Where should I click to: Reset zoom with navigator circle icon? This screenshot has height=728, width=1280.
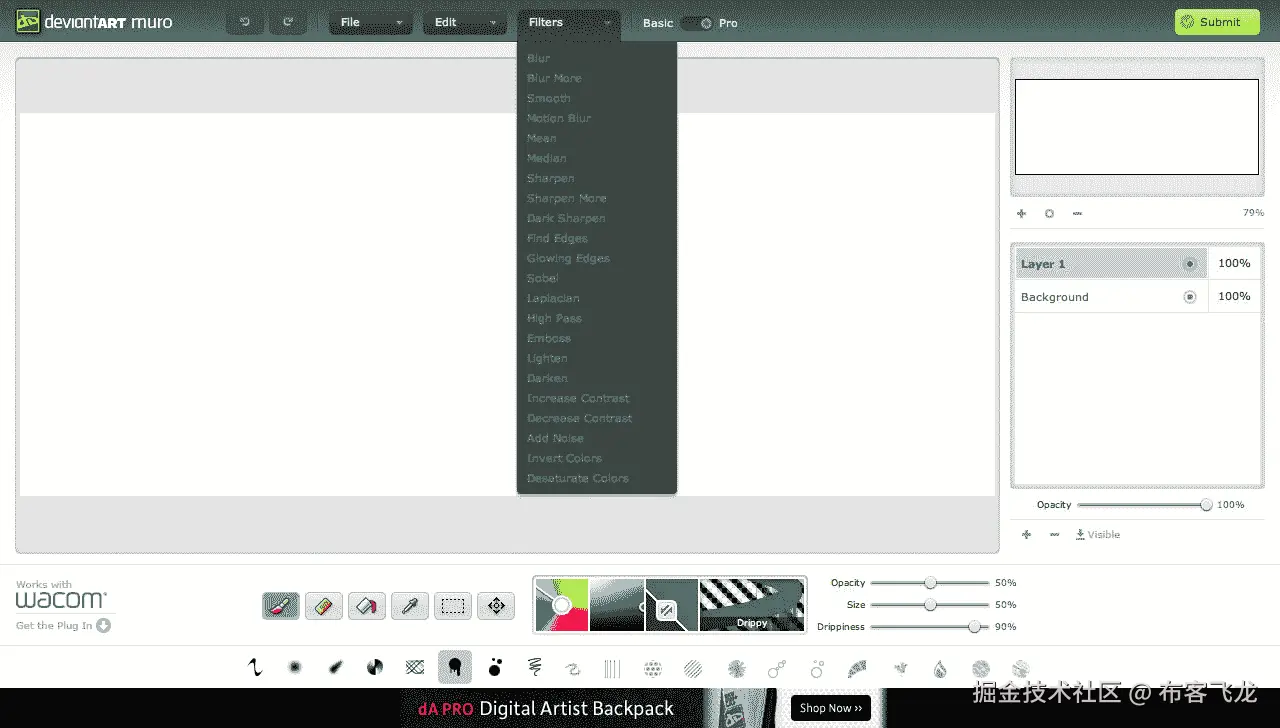(1049, 213)
